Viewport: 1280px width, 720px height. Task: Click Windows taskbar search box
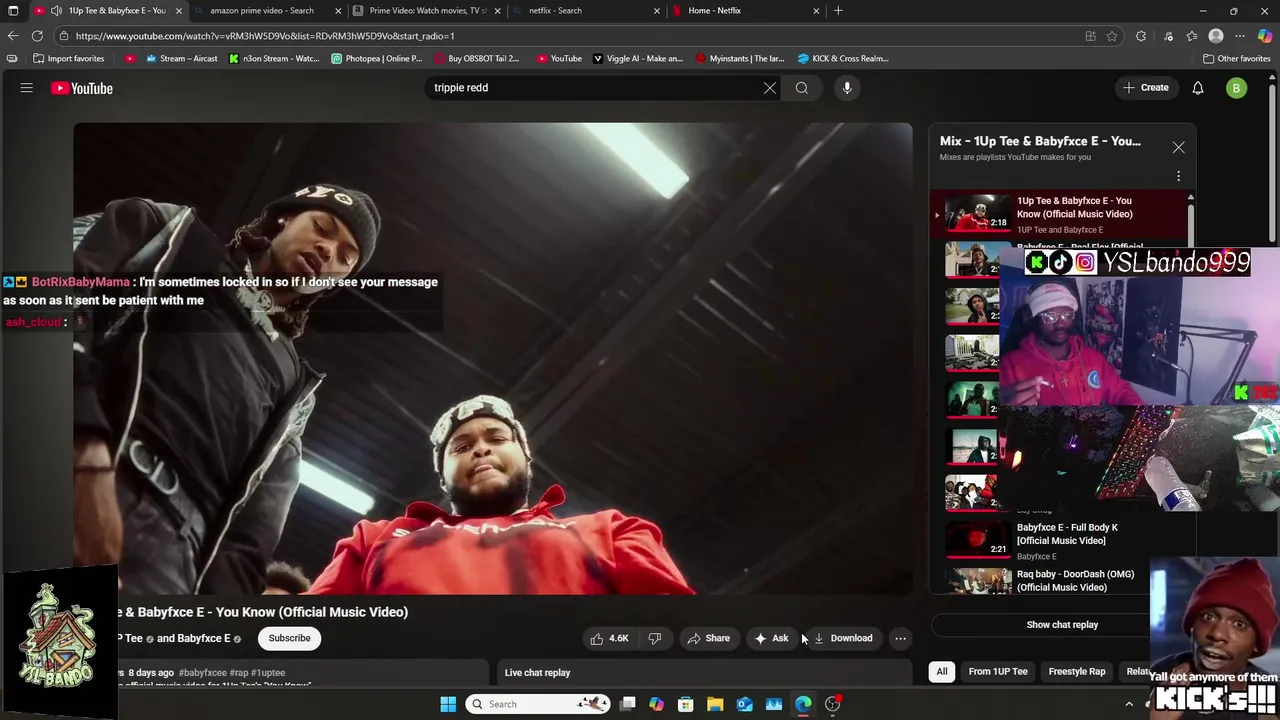[538, 704]
